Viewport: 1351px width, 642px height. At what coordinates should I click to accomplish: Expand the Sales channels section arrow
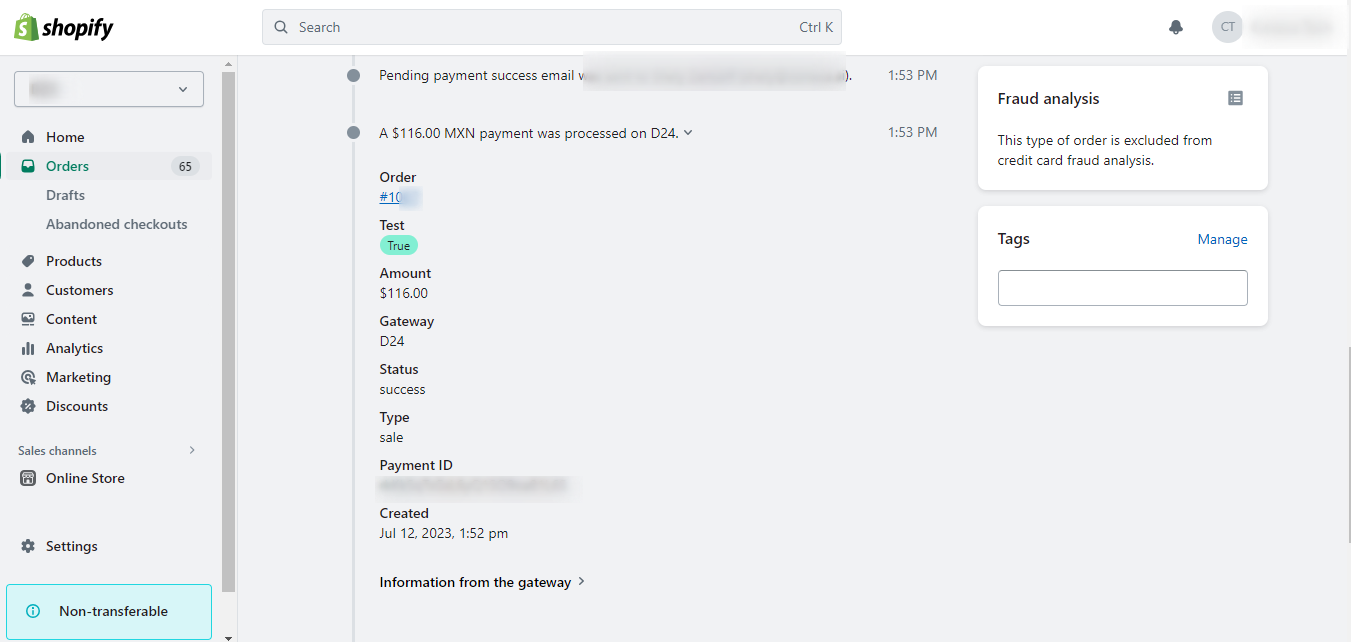click(192, 450)
